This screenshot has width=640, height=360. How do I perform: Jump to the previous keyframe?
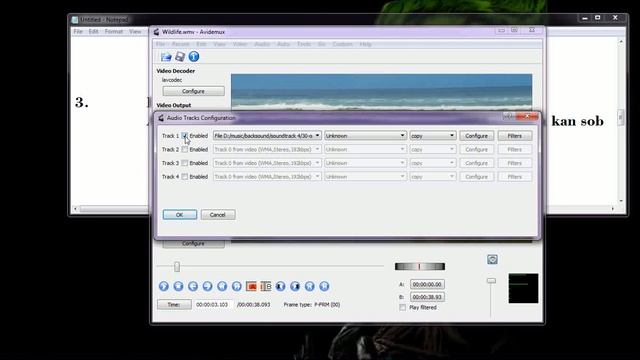pos(222,286)
